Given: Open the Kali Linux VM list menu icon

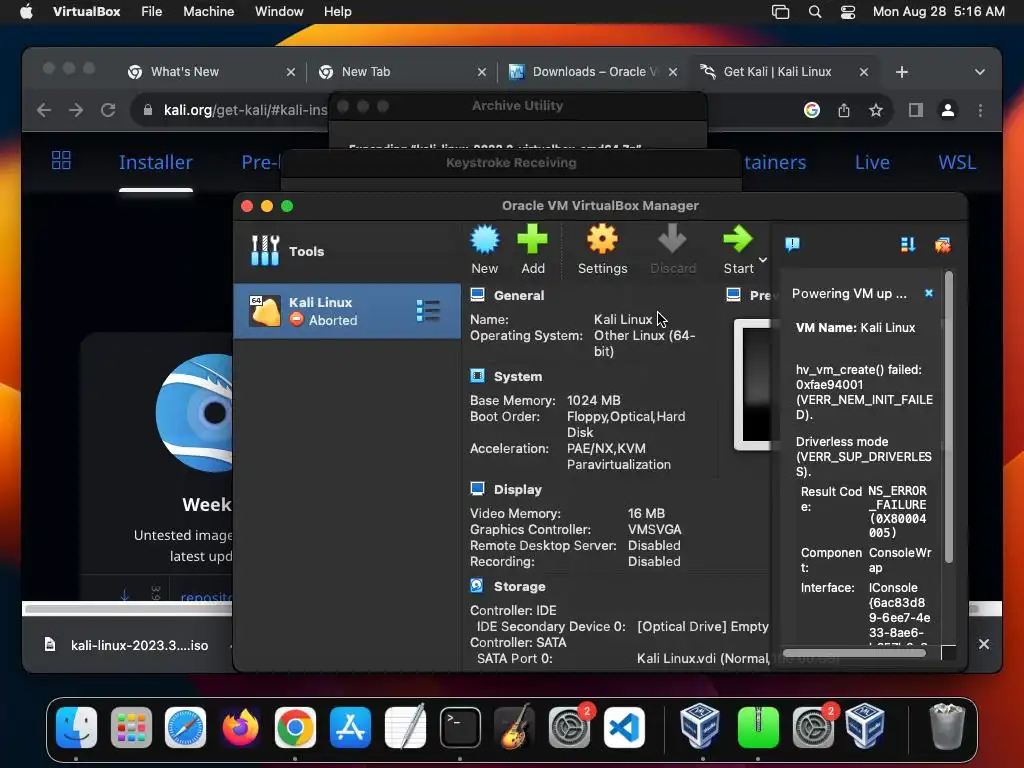Looking at the screenshot, I should [x=428, y=311].
